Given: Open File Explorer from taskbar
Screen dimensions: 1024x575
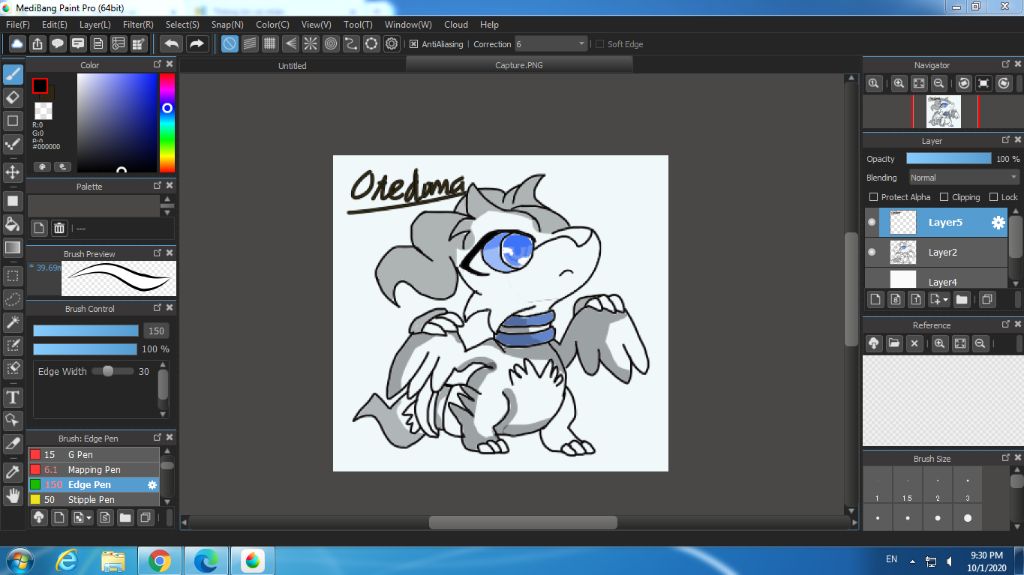Looking at the screenshot, I should (113, 561).
